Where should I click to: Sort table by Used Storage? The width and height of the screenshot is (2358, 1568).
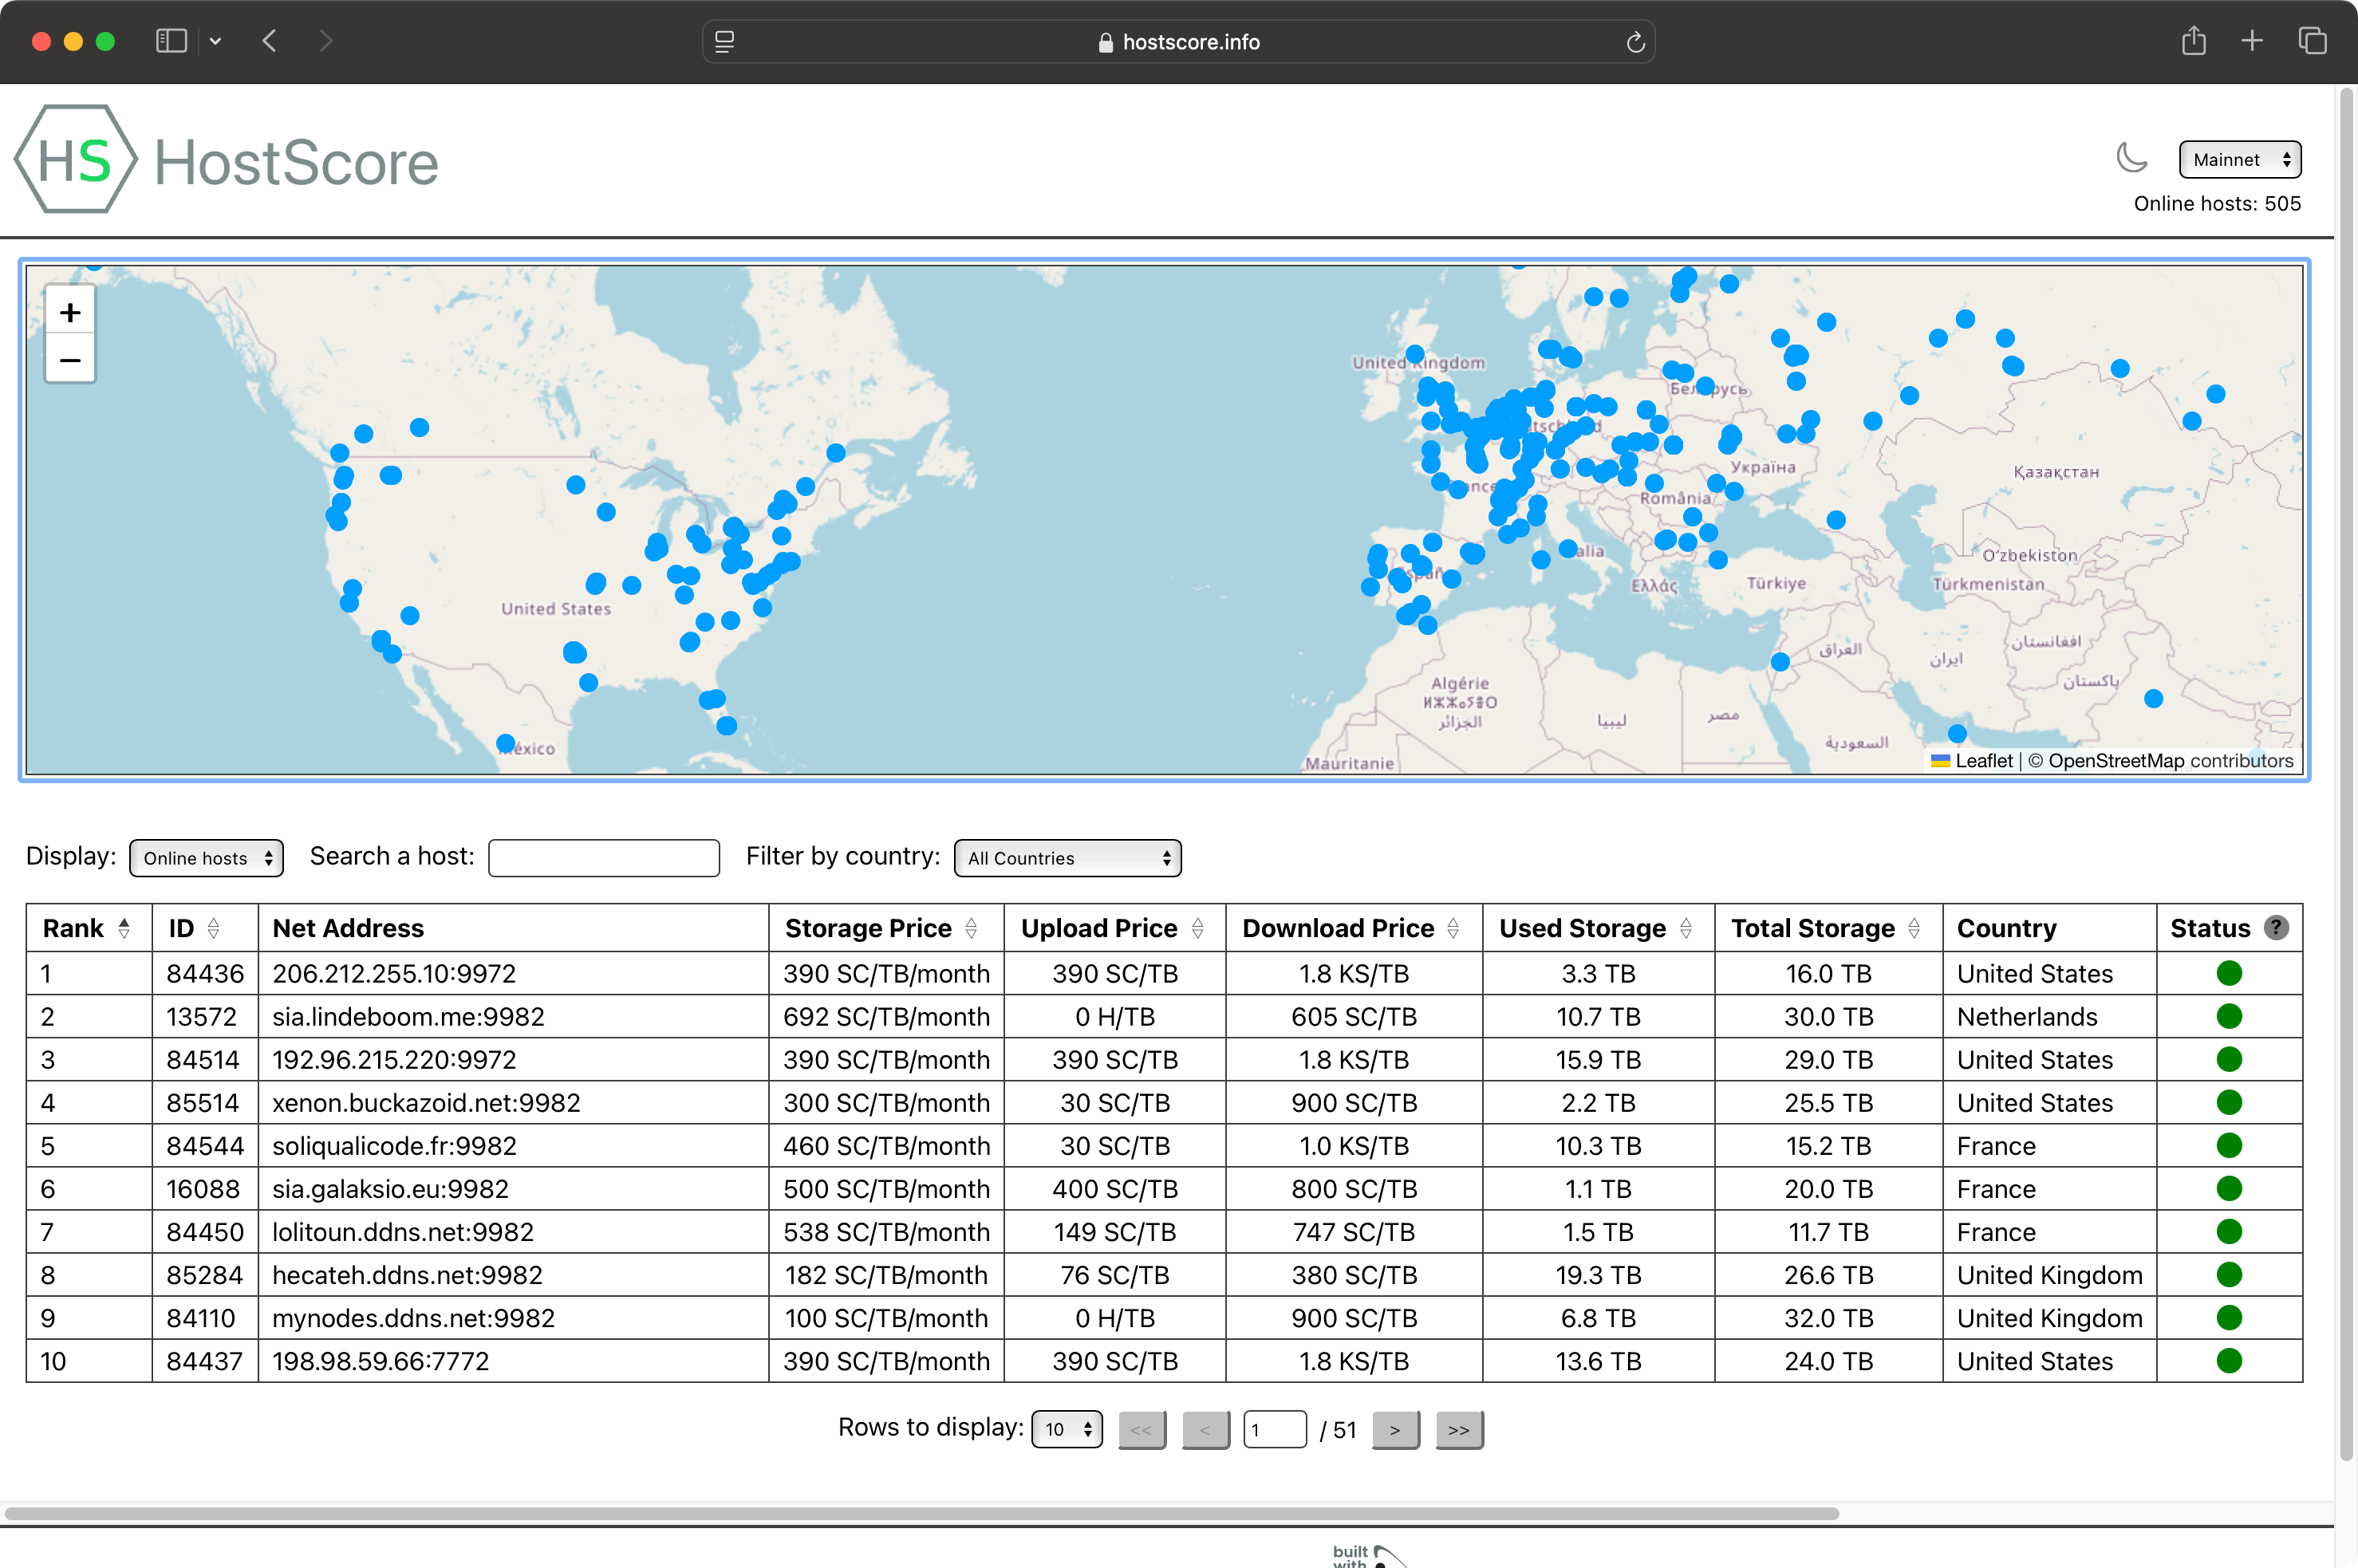coord(1686,929)
